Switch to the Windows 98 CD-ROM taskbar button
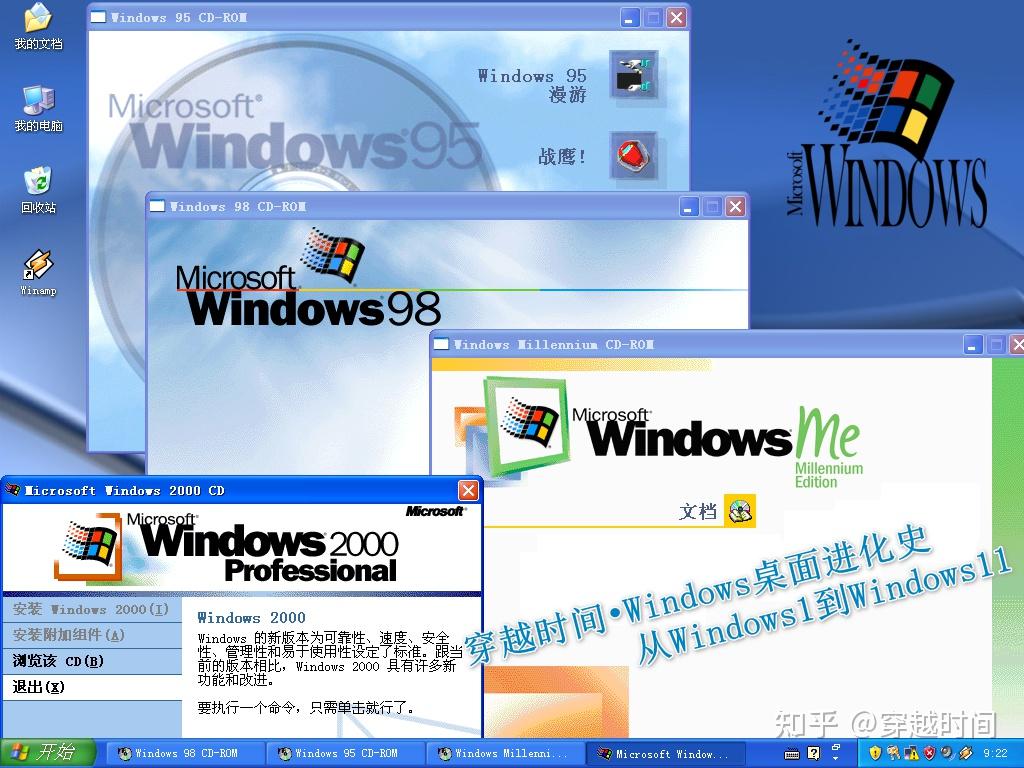 pos(184,754)
